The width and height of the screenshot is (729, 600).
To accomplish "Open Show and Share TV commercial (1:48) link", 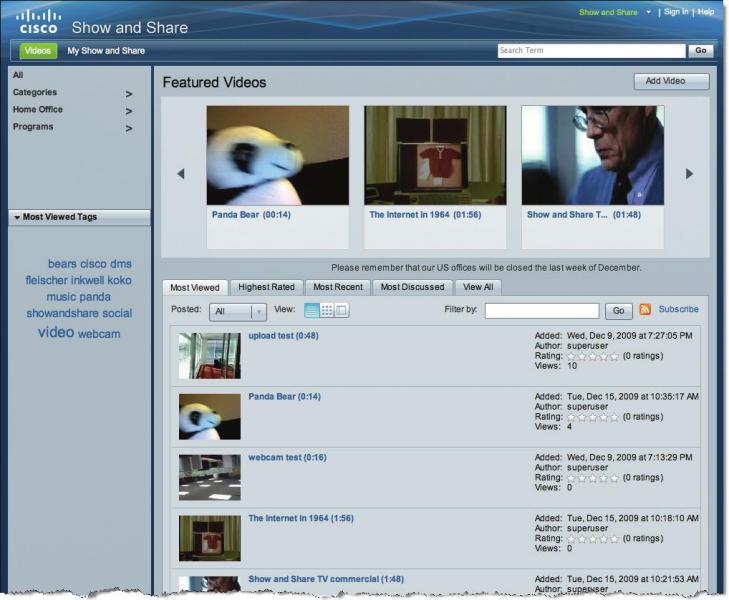I will point(326,579).
